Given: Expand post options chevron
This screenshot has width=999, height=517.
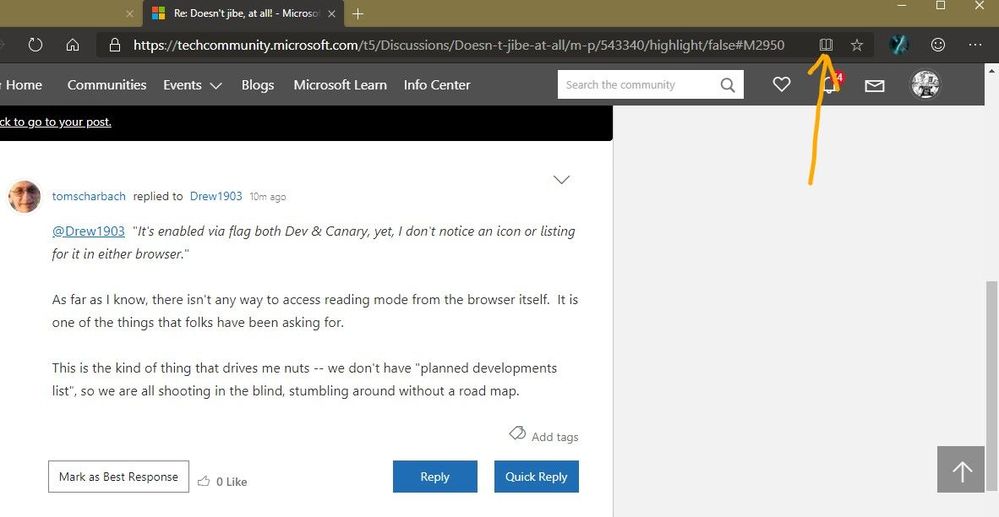Looking at the screenshot, I should [x=561, y=180].
